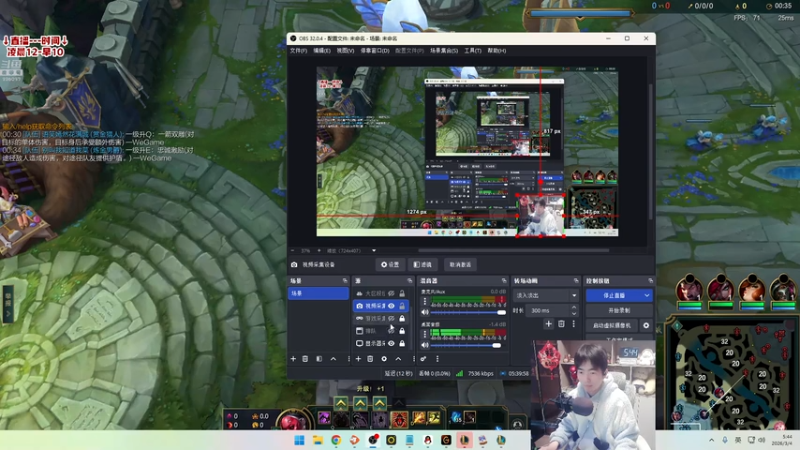
Task: Mute the 麦克风/Aux channel speaker icon
Action: pos(425,312)
